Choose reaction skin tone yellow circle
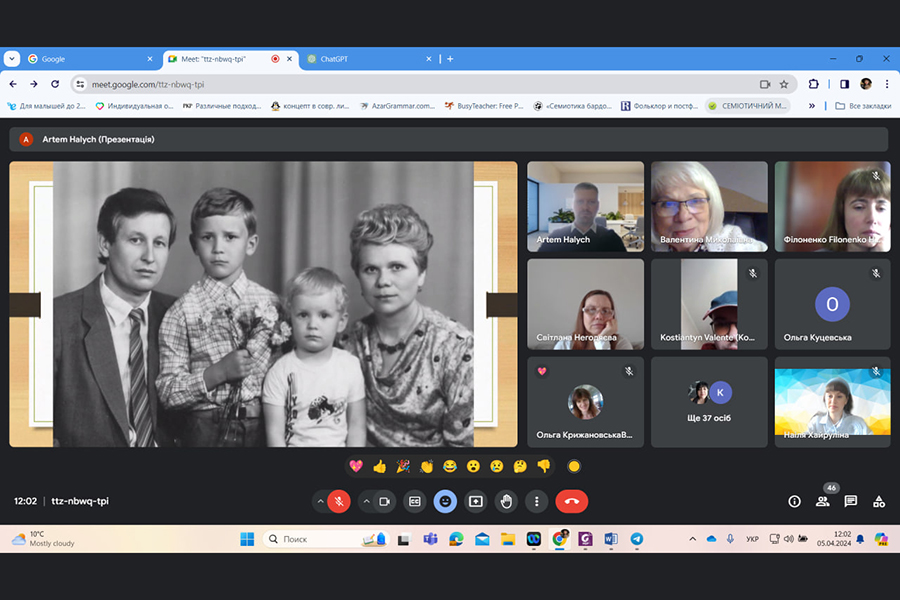 coord(574,466)
